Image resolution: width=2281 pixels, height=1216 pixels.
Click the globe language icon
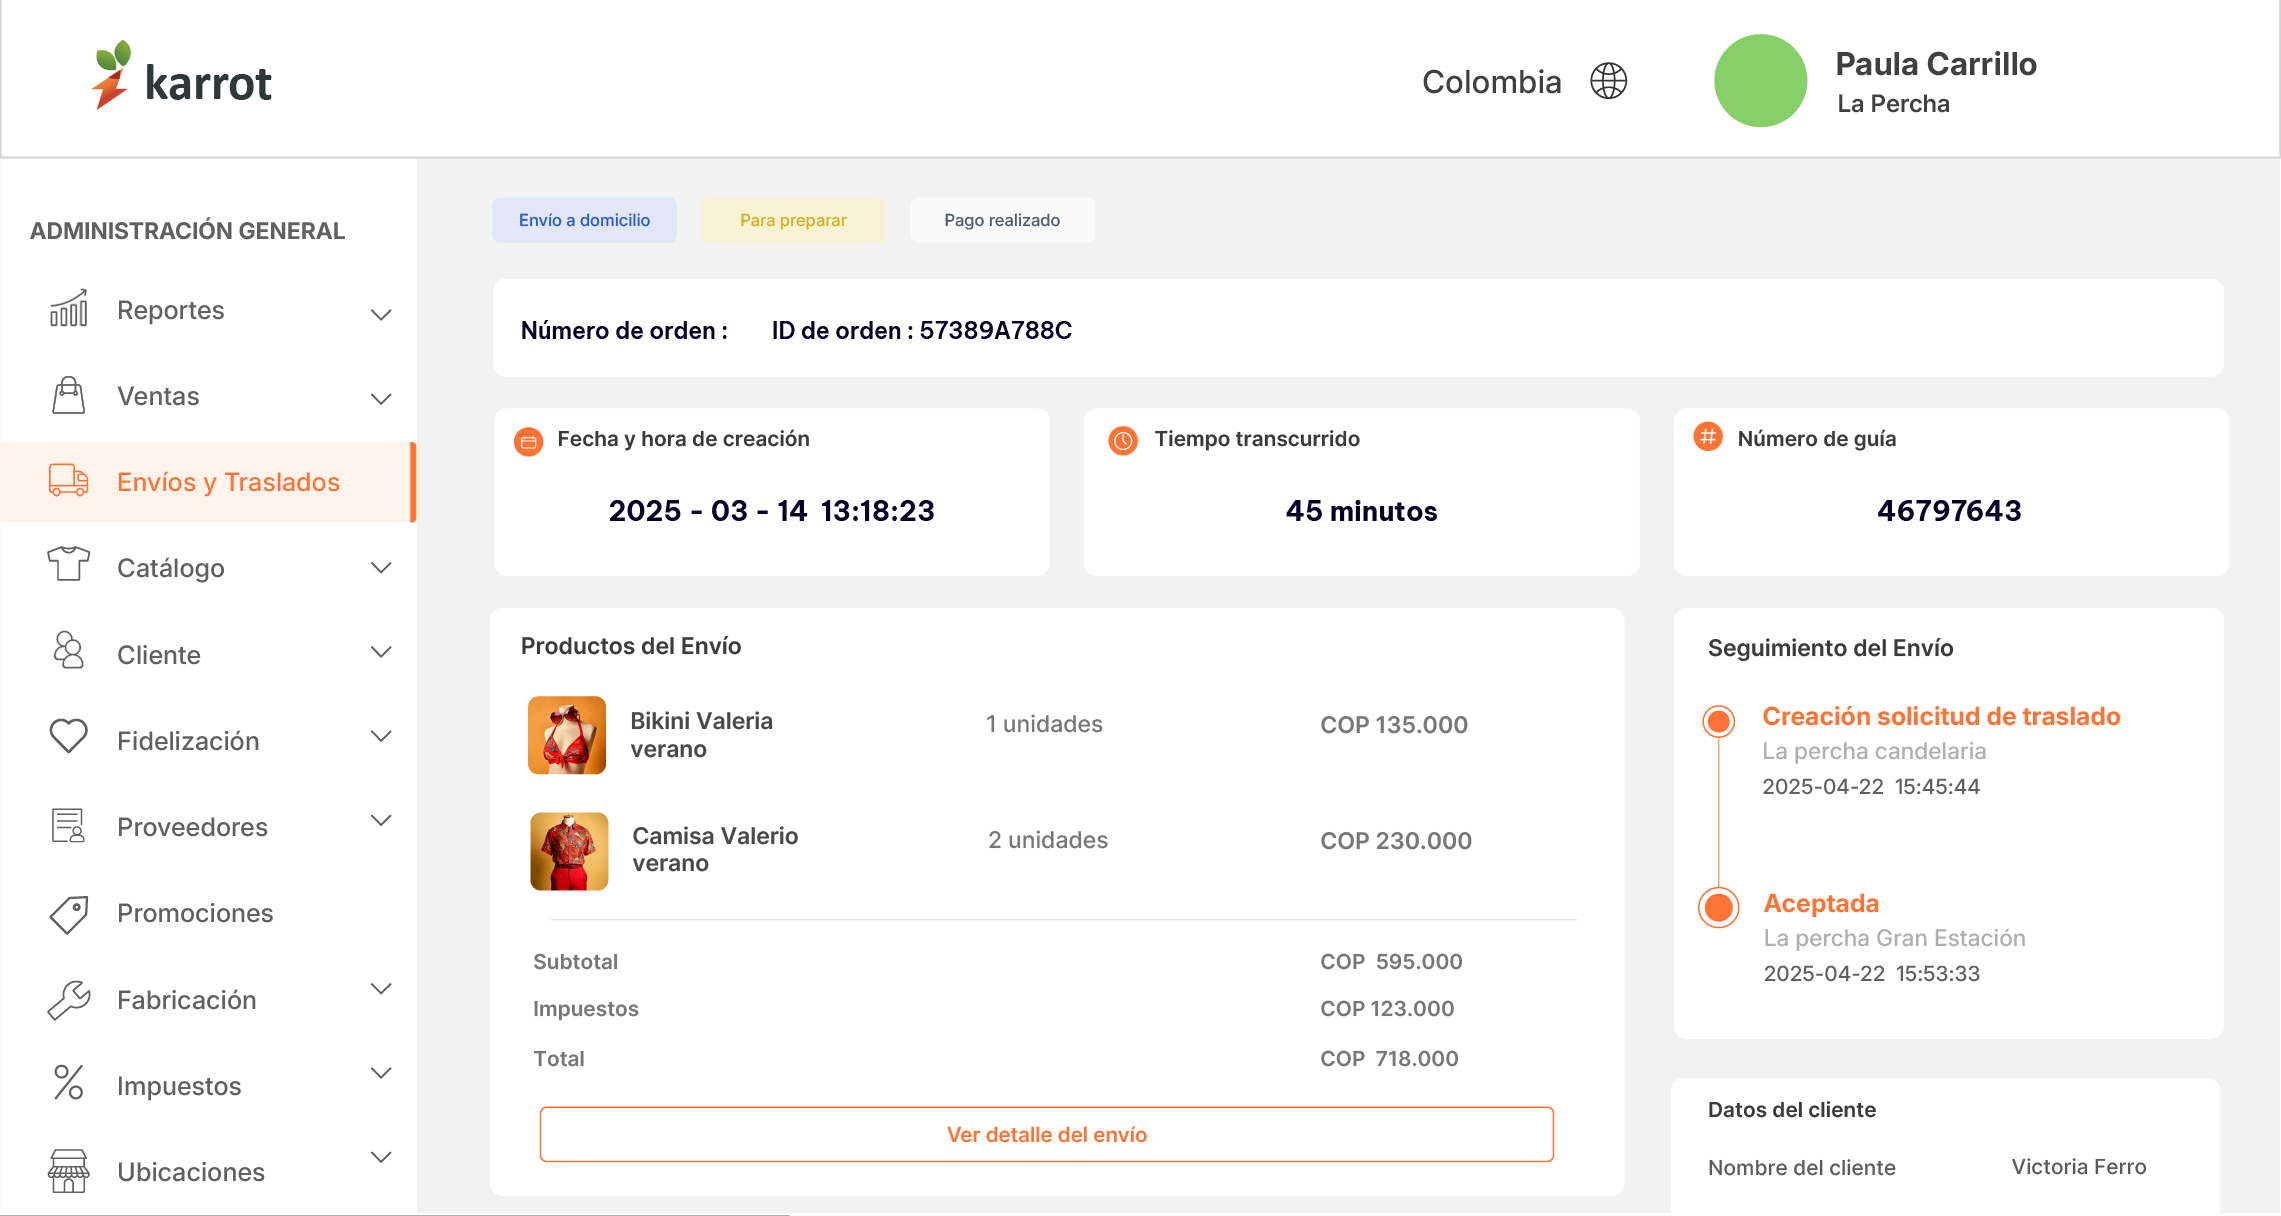click(1608, 81)
